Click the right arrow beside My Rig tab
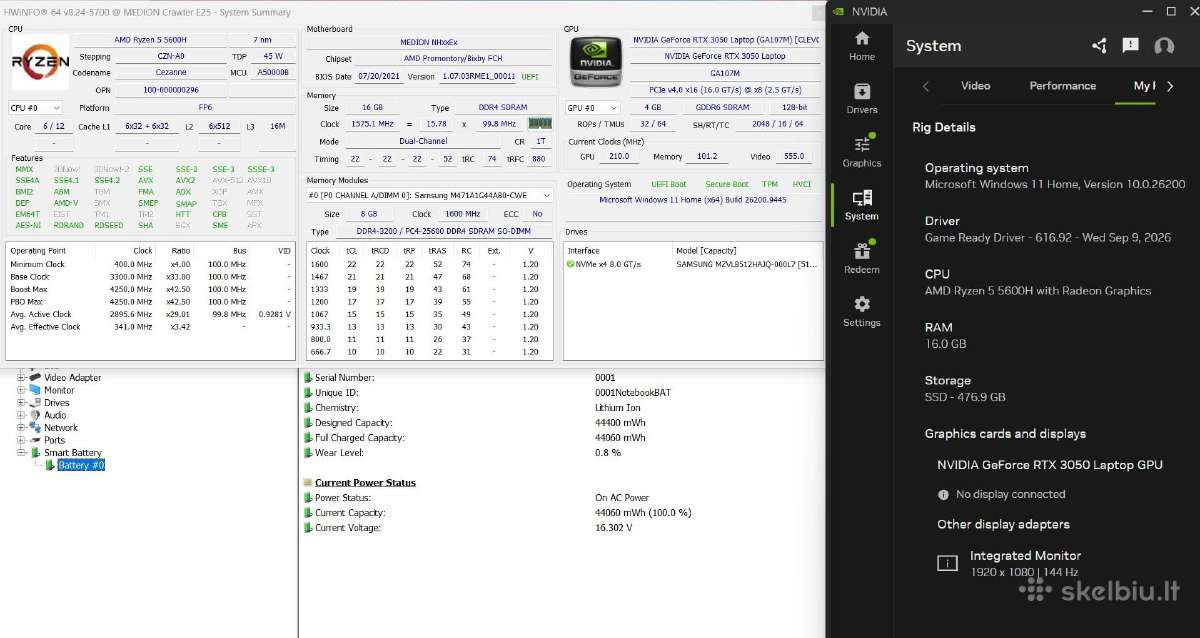Image resolution: width=1200 pixels, height=638 pixels. [x=1170, y=86]
